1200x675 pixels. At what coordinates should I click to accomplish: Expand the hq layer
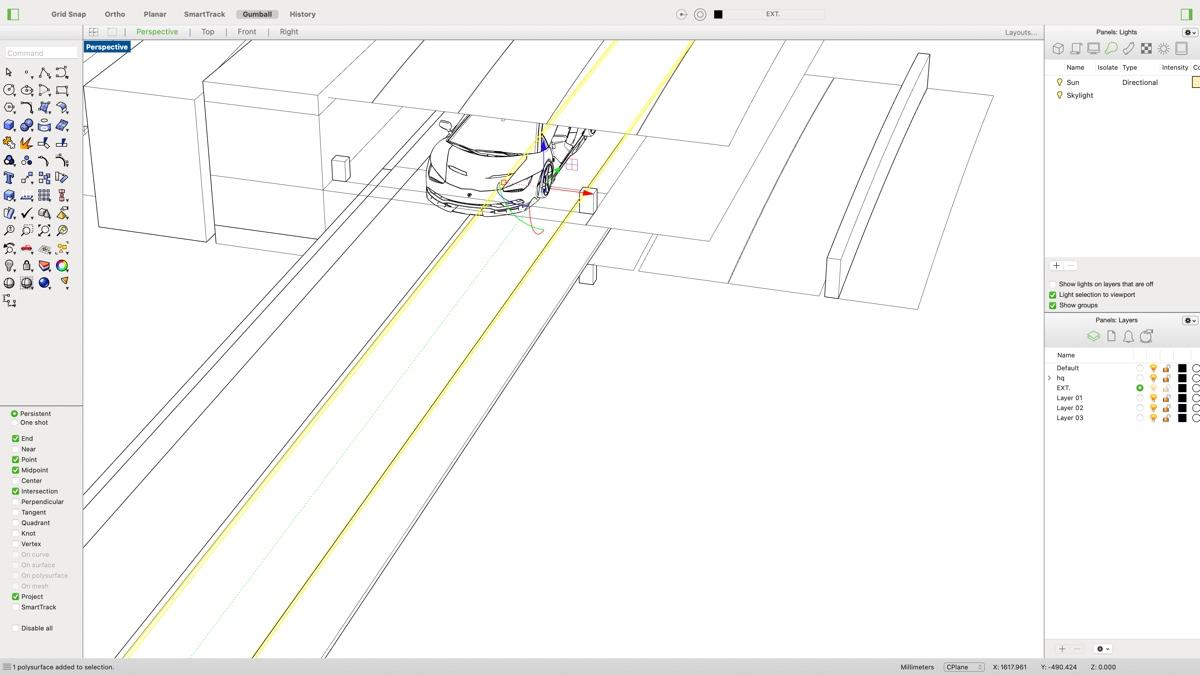[x=1049, y=378]
